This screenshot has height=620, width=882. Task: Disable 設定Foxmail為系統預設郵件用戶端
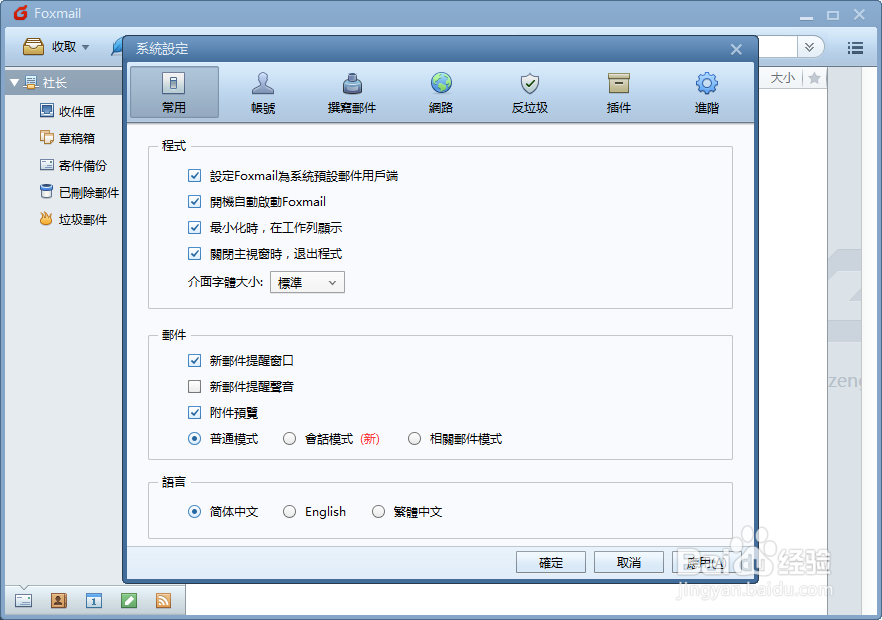tap(194, 174)
